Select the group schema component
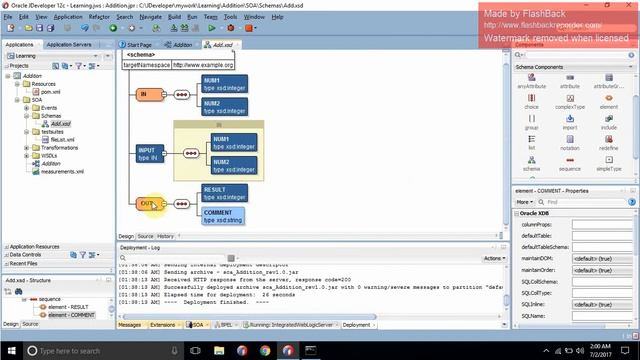Screen dimensions: 640x360 531,122
